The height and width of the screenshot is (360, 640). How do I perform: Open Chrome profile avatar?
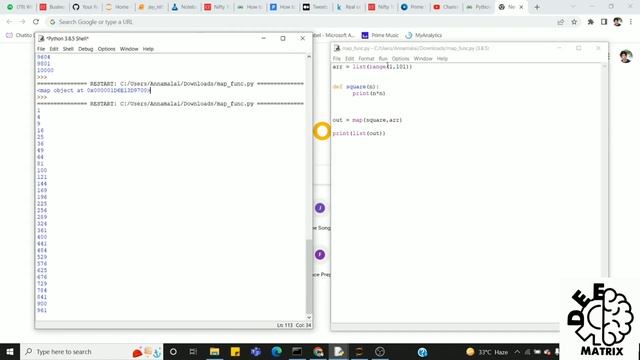618,22
